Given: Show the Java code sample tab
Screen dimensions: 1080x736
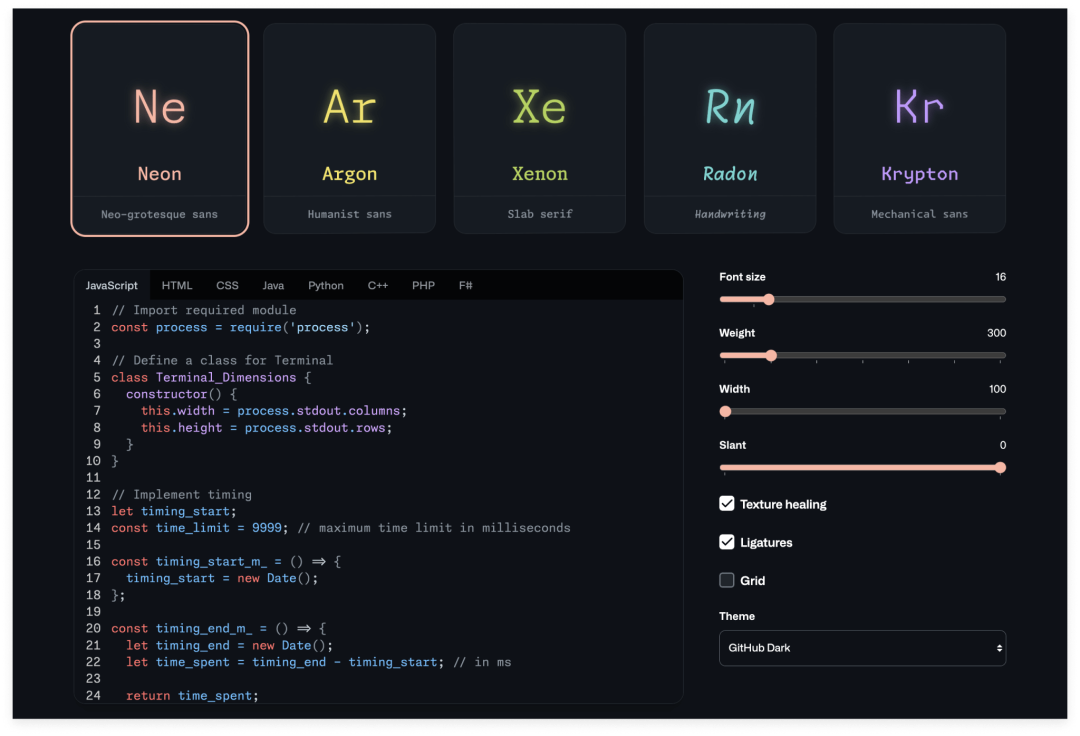Looking at the screenshot, I should point(273,285).
